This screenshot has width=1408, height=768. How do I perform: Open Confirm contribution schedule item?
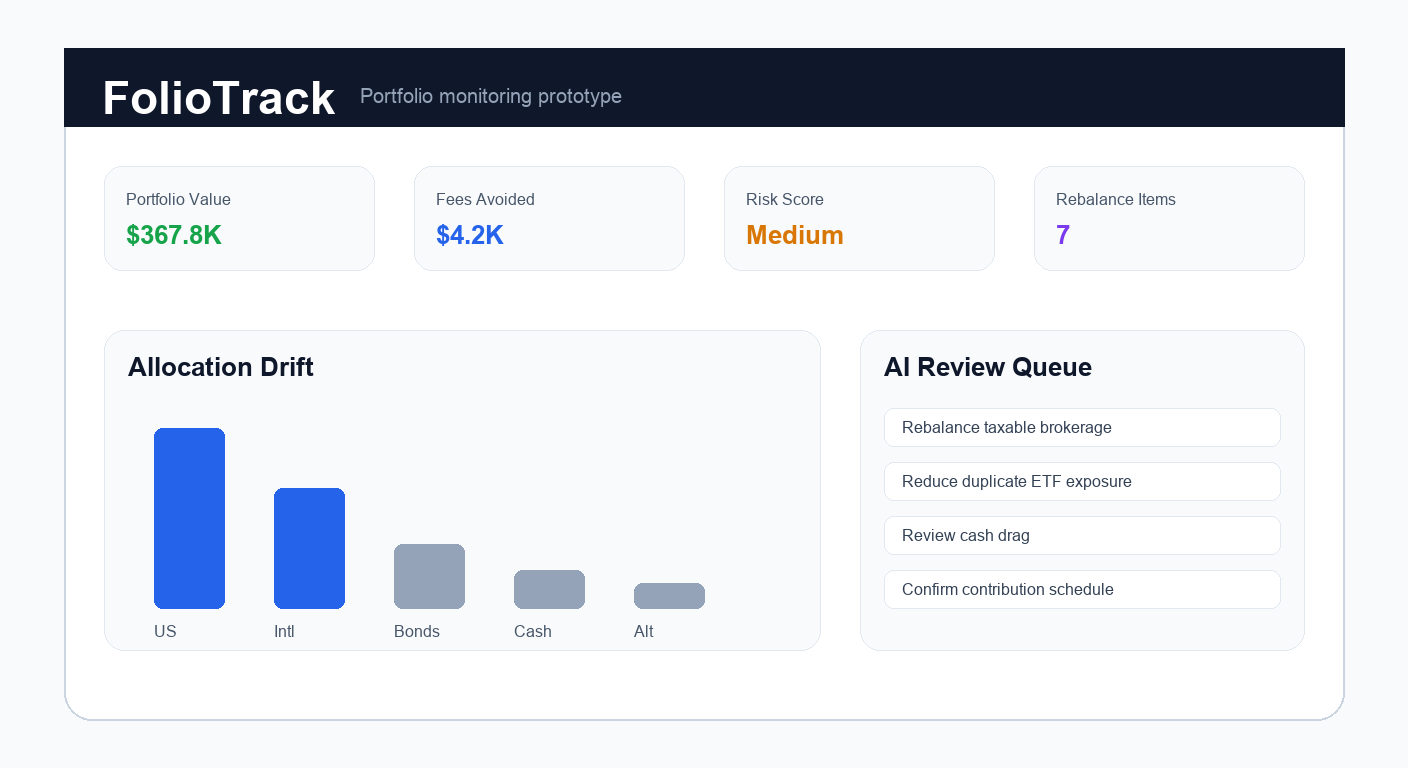pyautogui.click(x=1082, y=589)
